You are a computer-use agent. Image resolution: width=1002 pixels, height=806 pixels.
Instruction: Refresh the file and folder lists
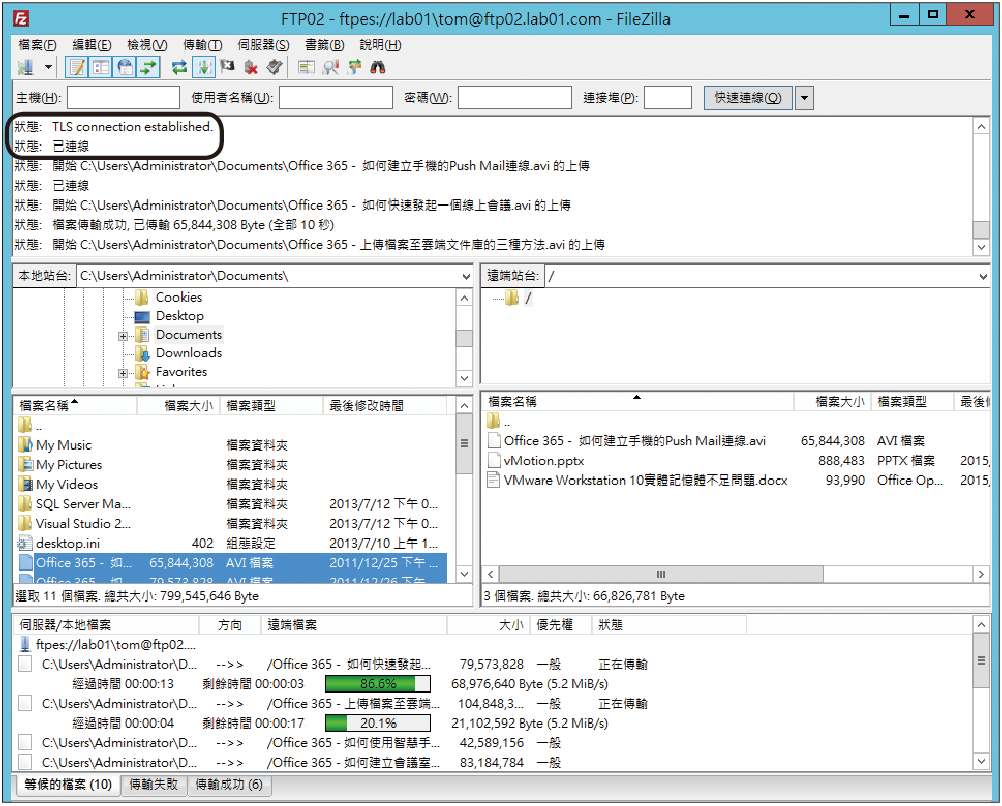pos(180,66)
